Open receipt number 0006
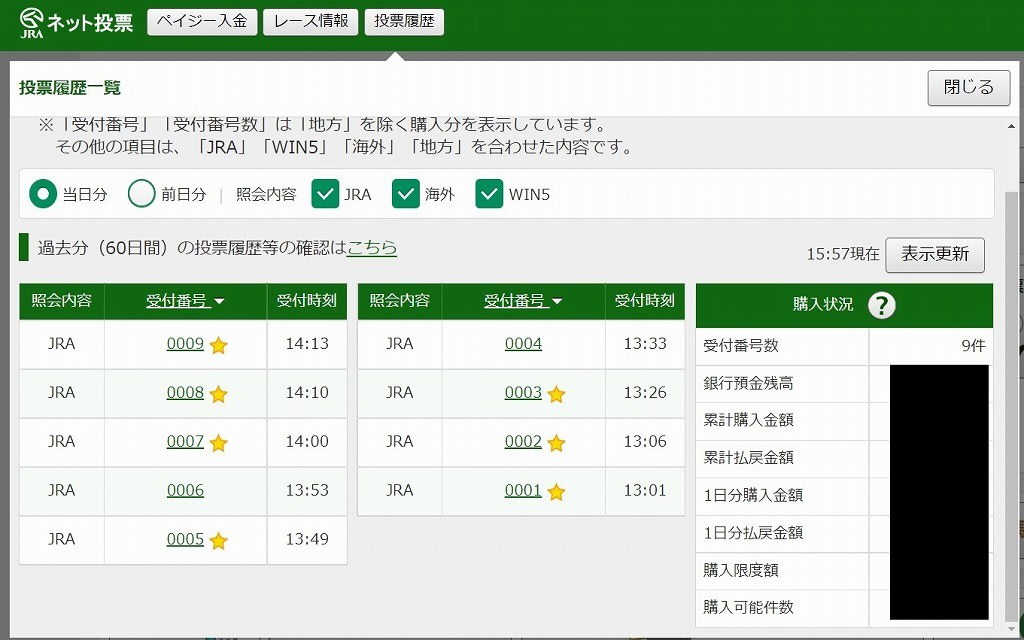Screen dimensions: 1024x640 (185, 490)
